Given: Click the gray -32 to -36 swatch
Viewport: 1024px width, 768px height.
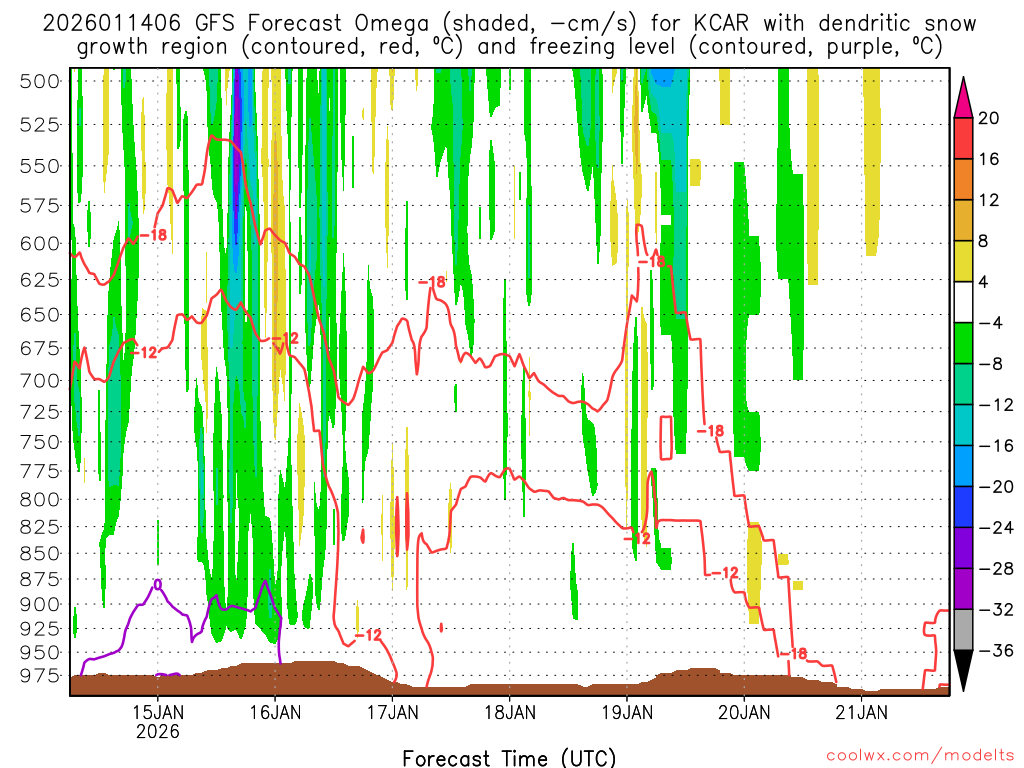Looking at the screenshot, I should [x=963, y=630].
